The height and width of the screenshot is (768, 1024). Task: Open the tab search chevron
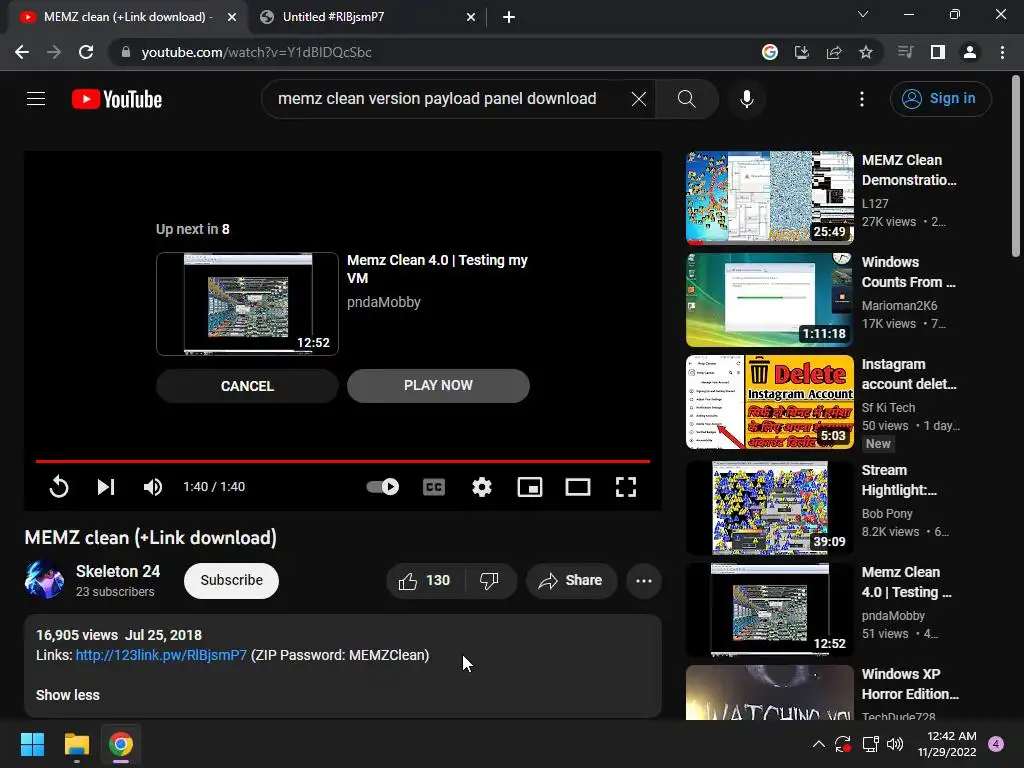point(863,14)
